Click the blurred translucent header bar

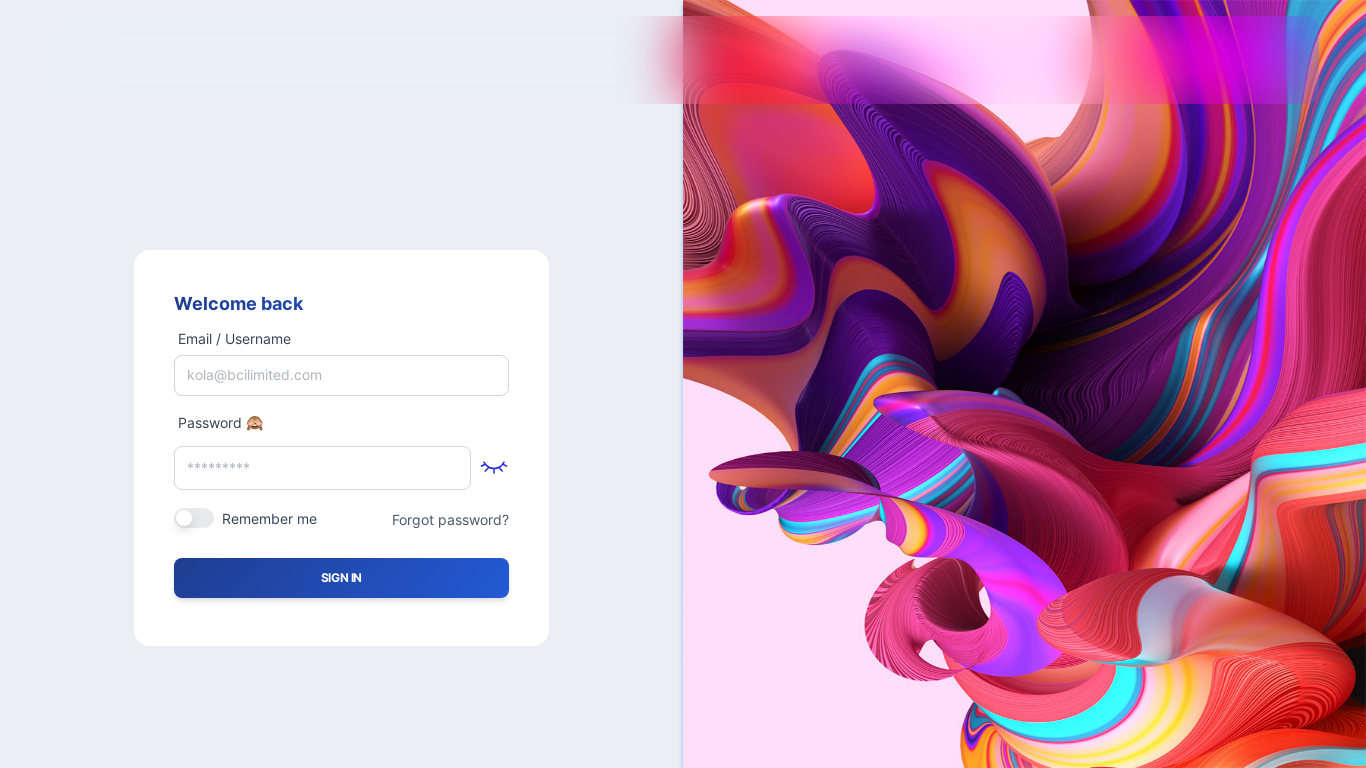(x=683, y=60)
